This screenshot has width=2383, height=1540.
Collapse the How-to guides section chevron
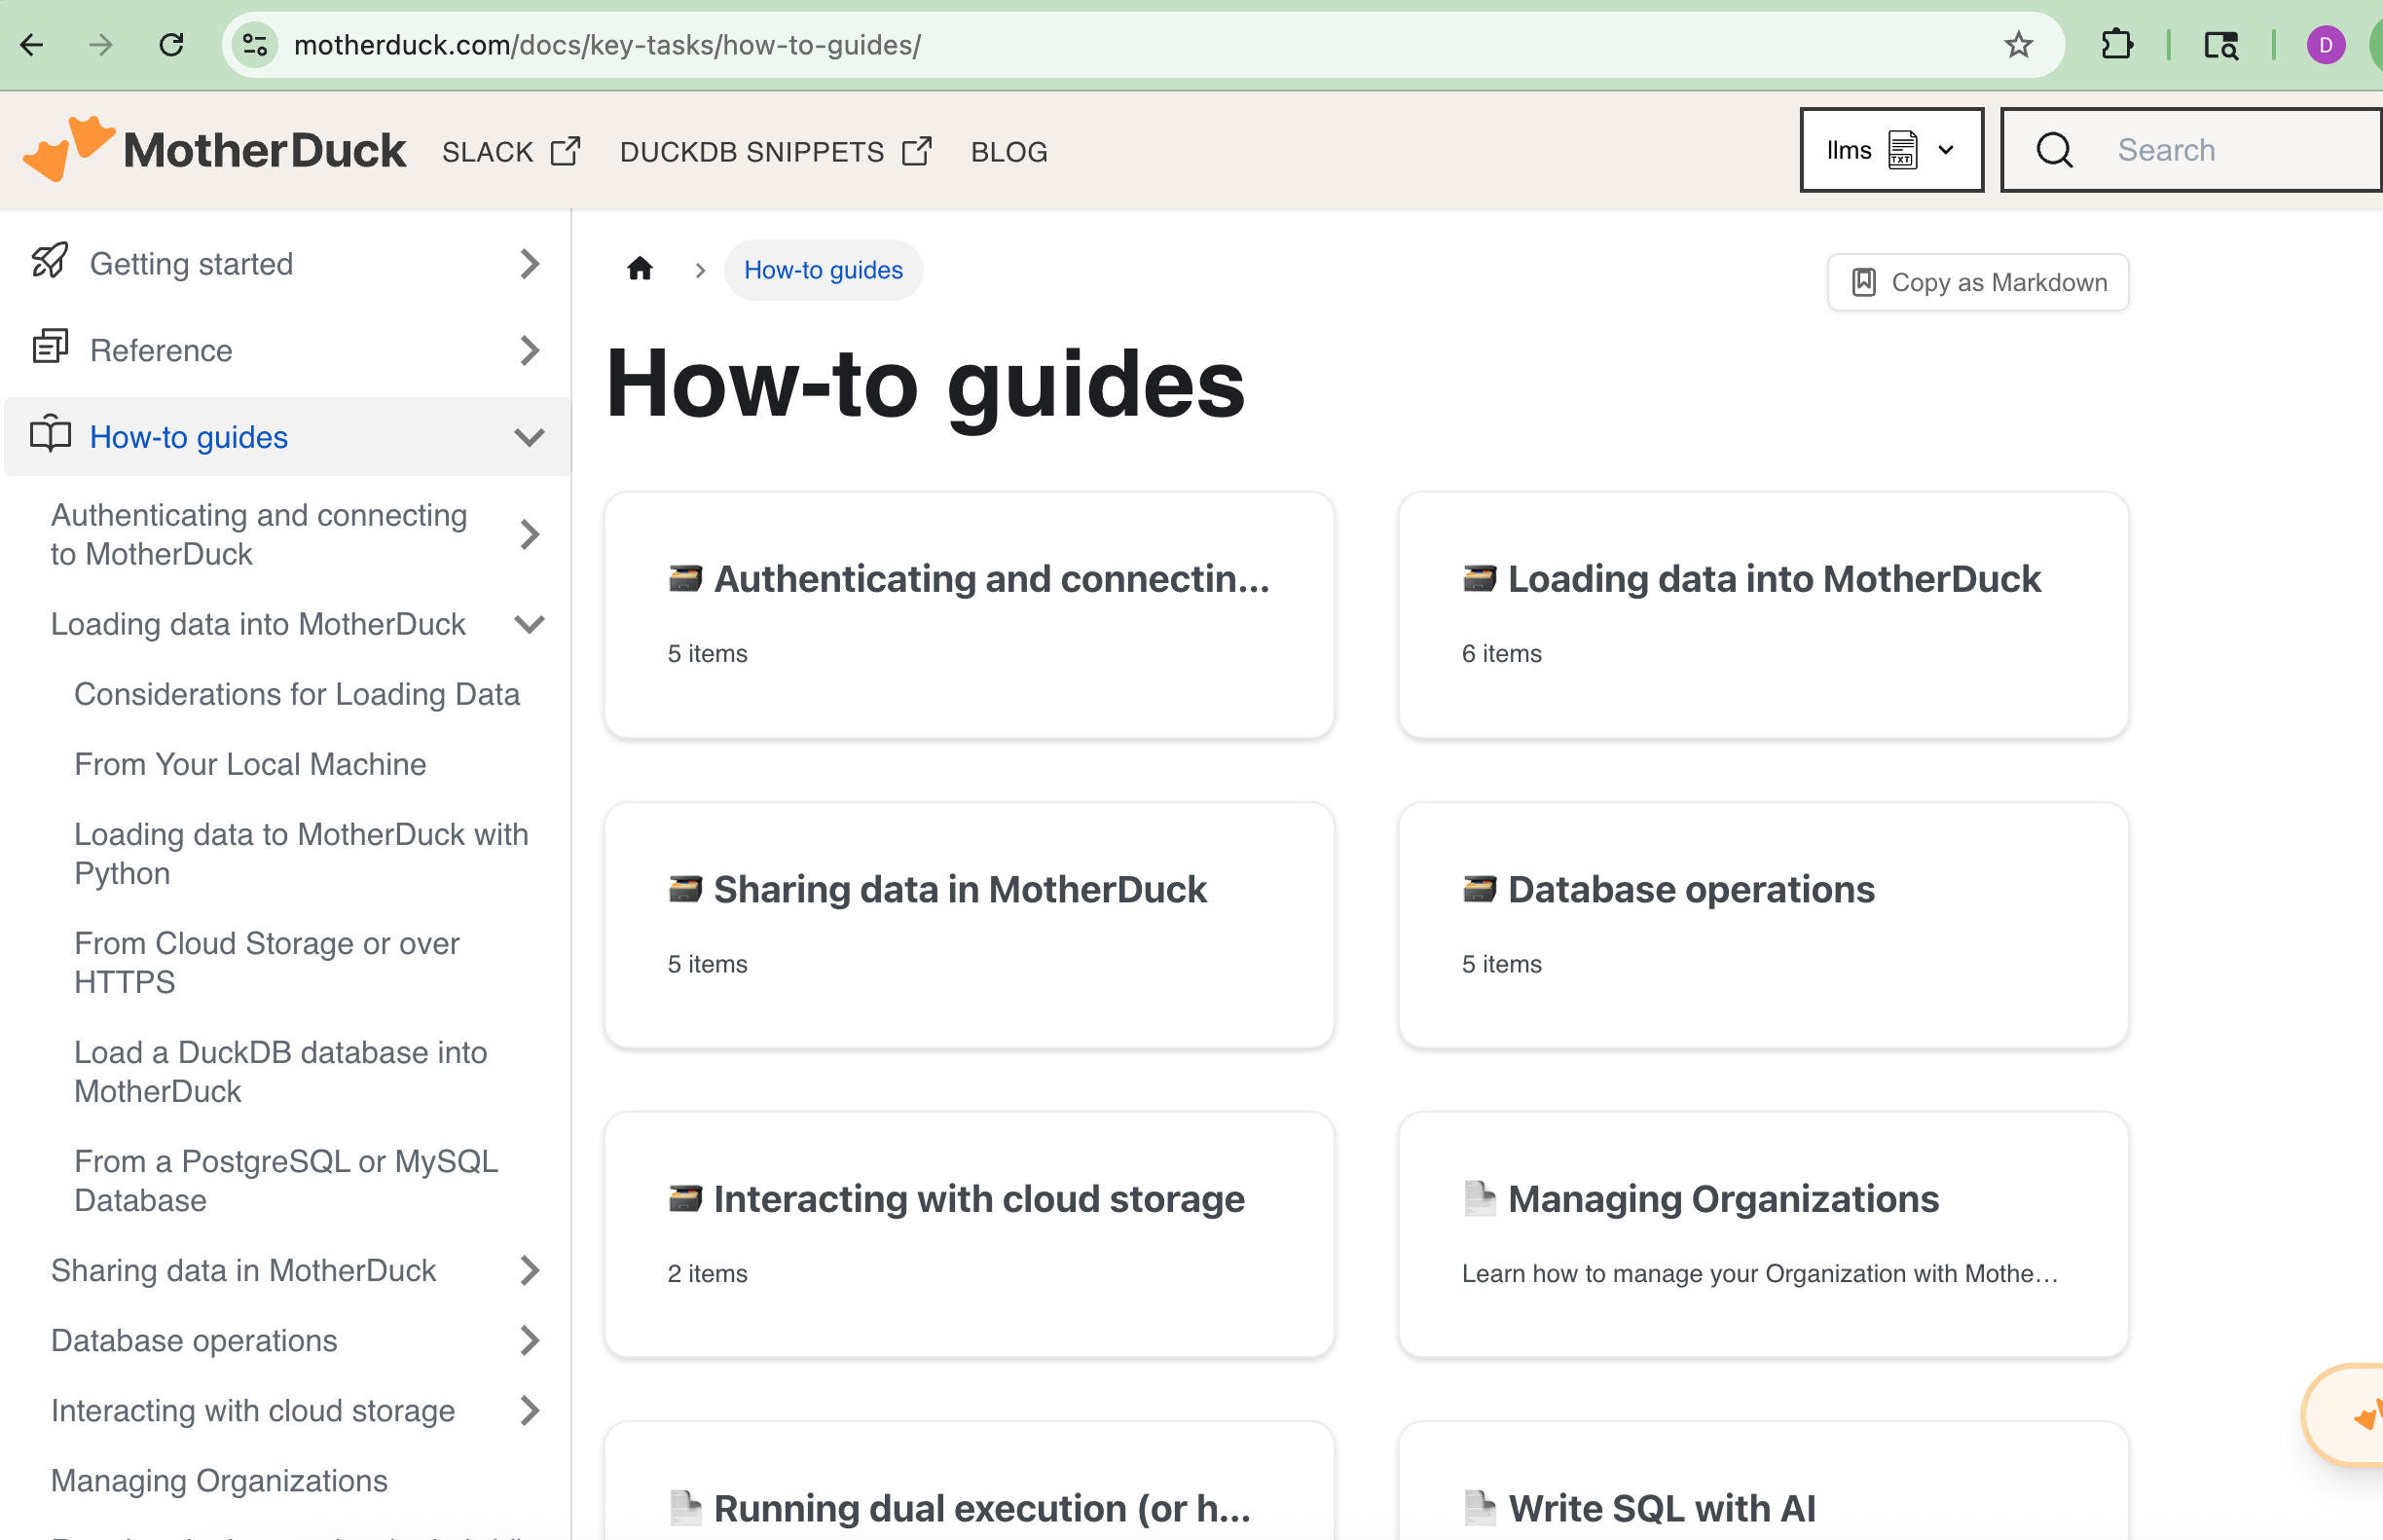point(529,438)
